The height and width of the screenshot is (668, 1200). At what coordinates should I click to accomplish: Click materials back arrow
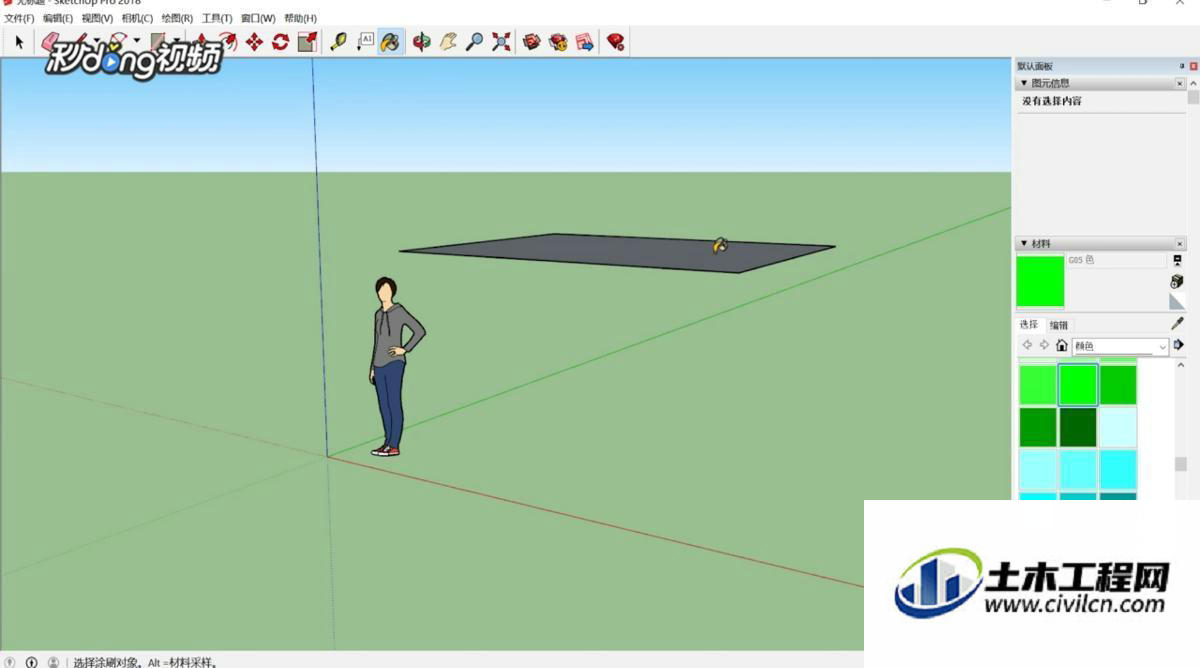coord(1027,345)
